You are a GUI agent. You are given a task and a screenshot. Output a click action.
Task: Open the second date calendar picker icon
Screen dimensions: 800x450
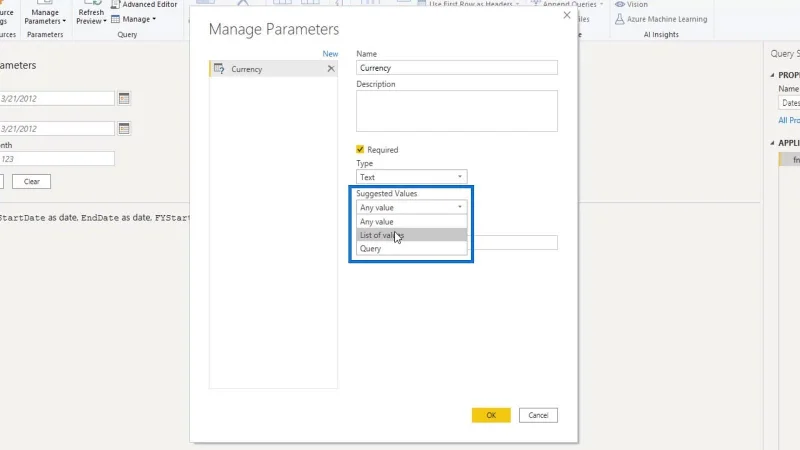124,129
